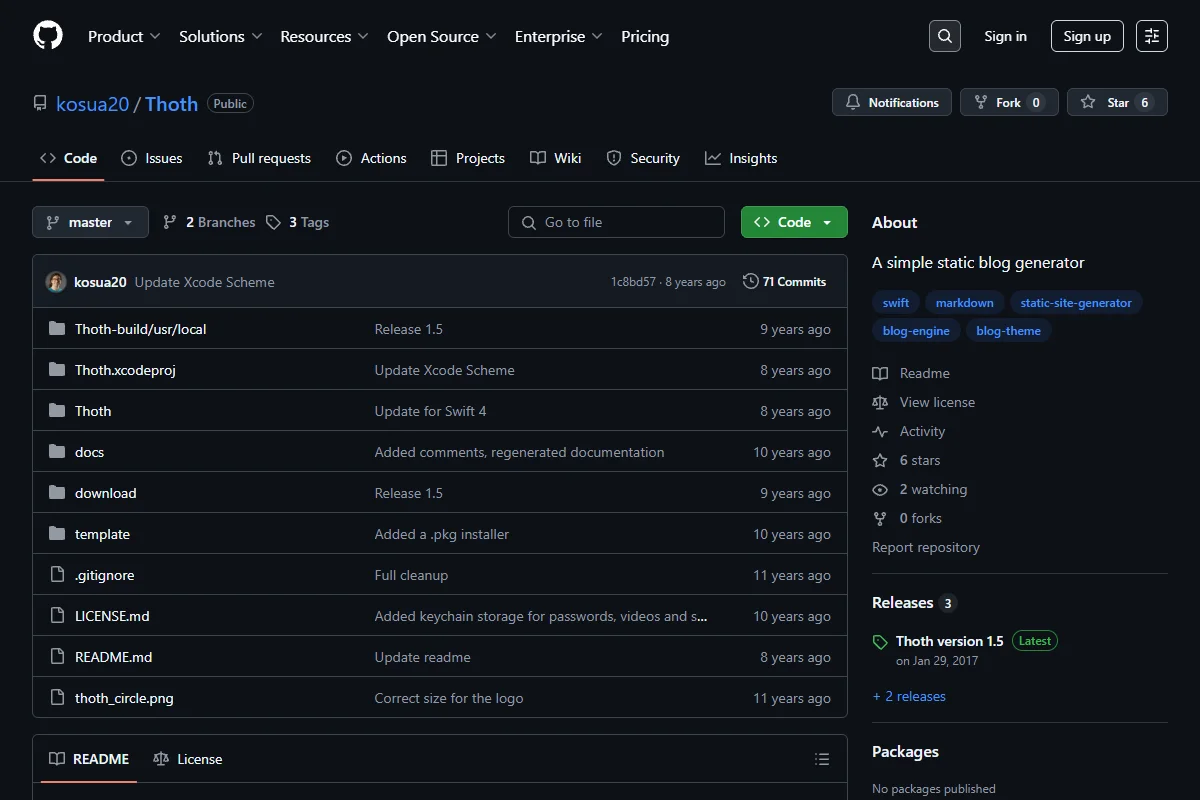1200x800 pixels.
Task: Expand the Product navigation menu
Action: pos(124,36)
